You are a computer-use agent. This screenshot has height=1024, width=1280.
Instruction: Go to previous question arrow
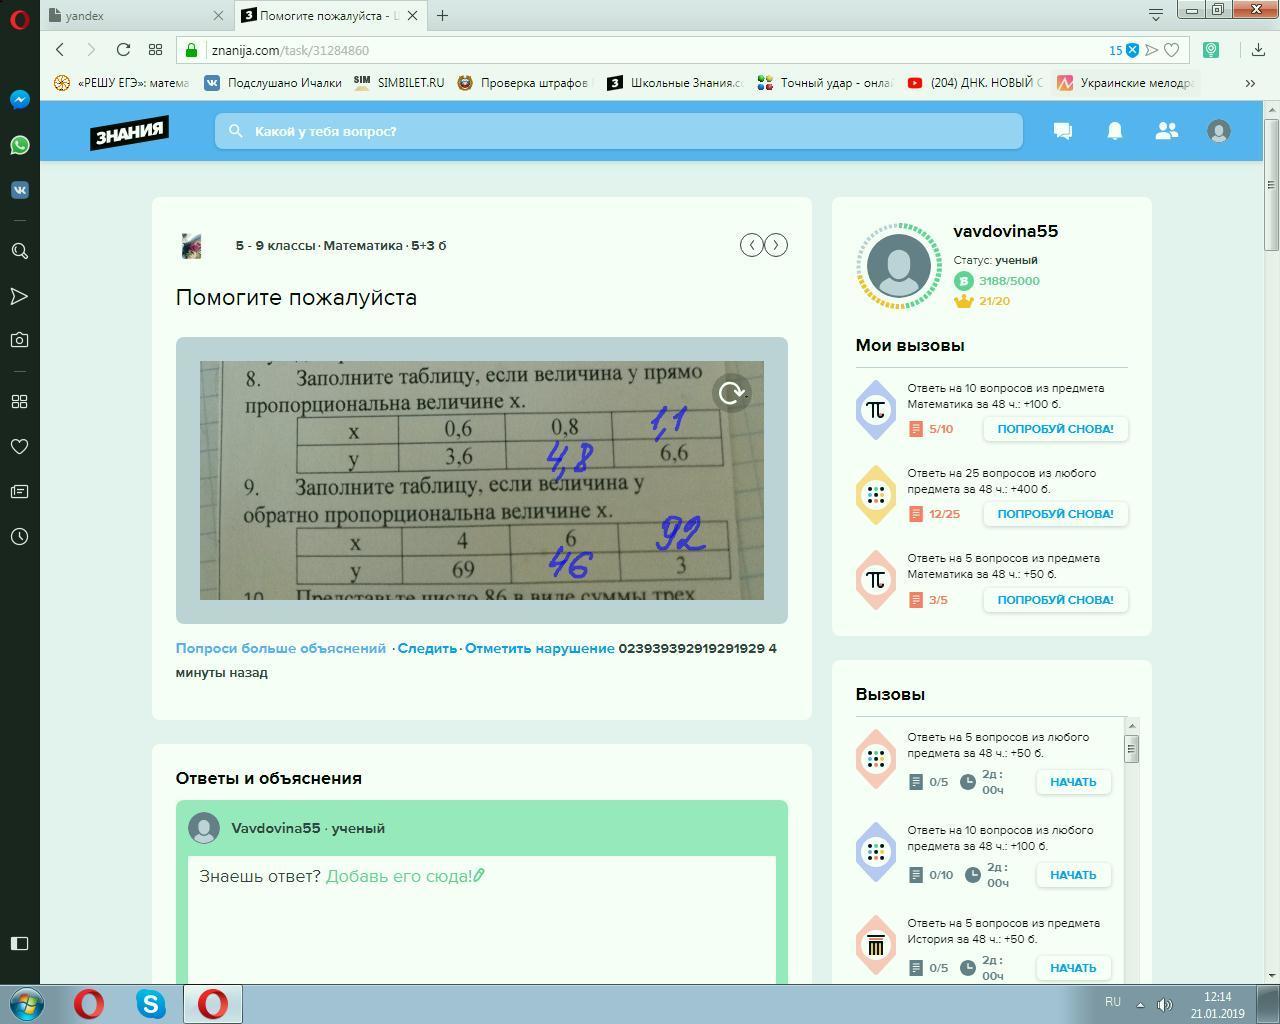point(752,245)
